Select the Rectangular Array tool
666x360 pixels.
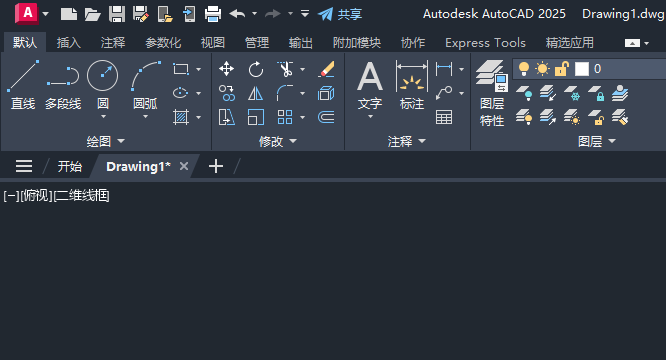[285, 117]
